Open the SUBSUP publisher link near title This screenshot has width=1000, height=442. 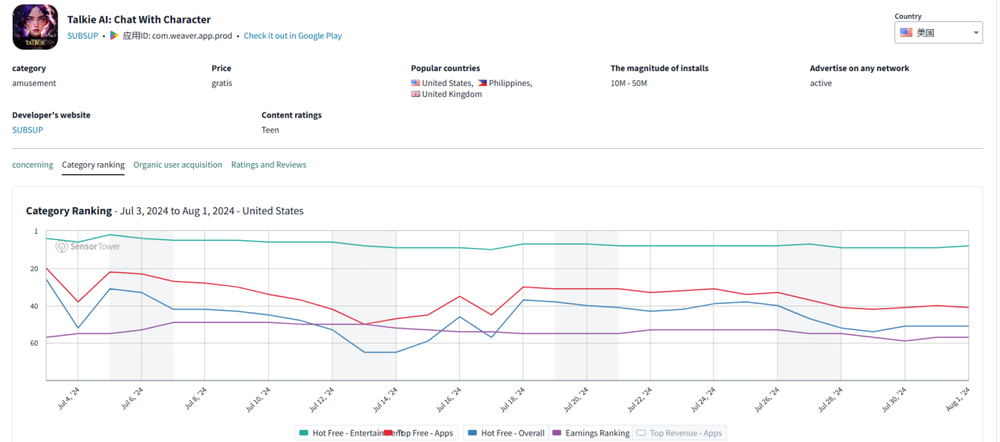pos(83,36)
